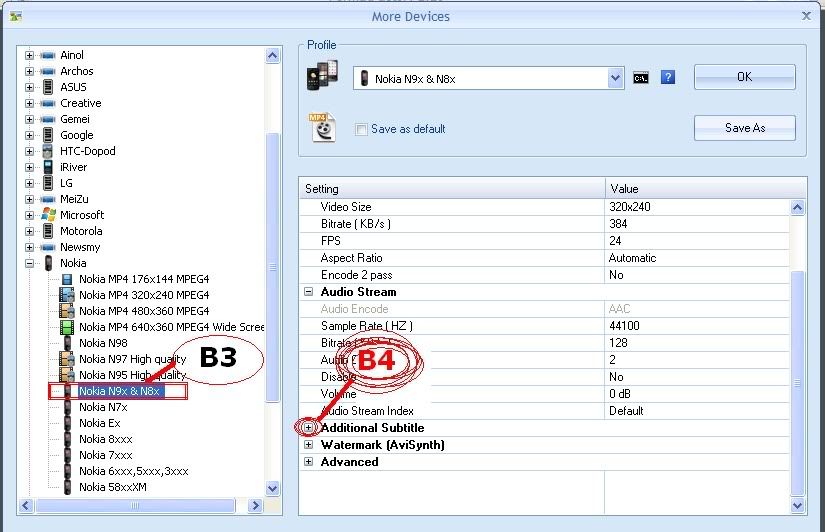Click the Value column header
The image size is (825, 532).
pyautogui.click(x=706, y=188)
